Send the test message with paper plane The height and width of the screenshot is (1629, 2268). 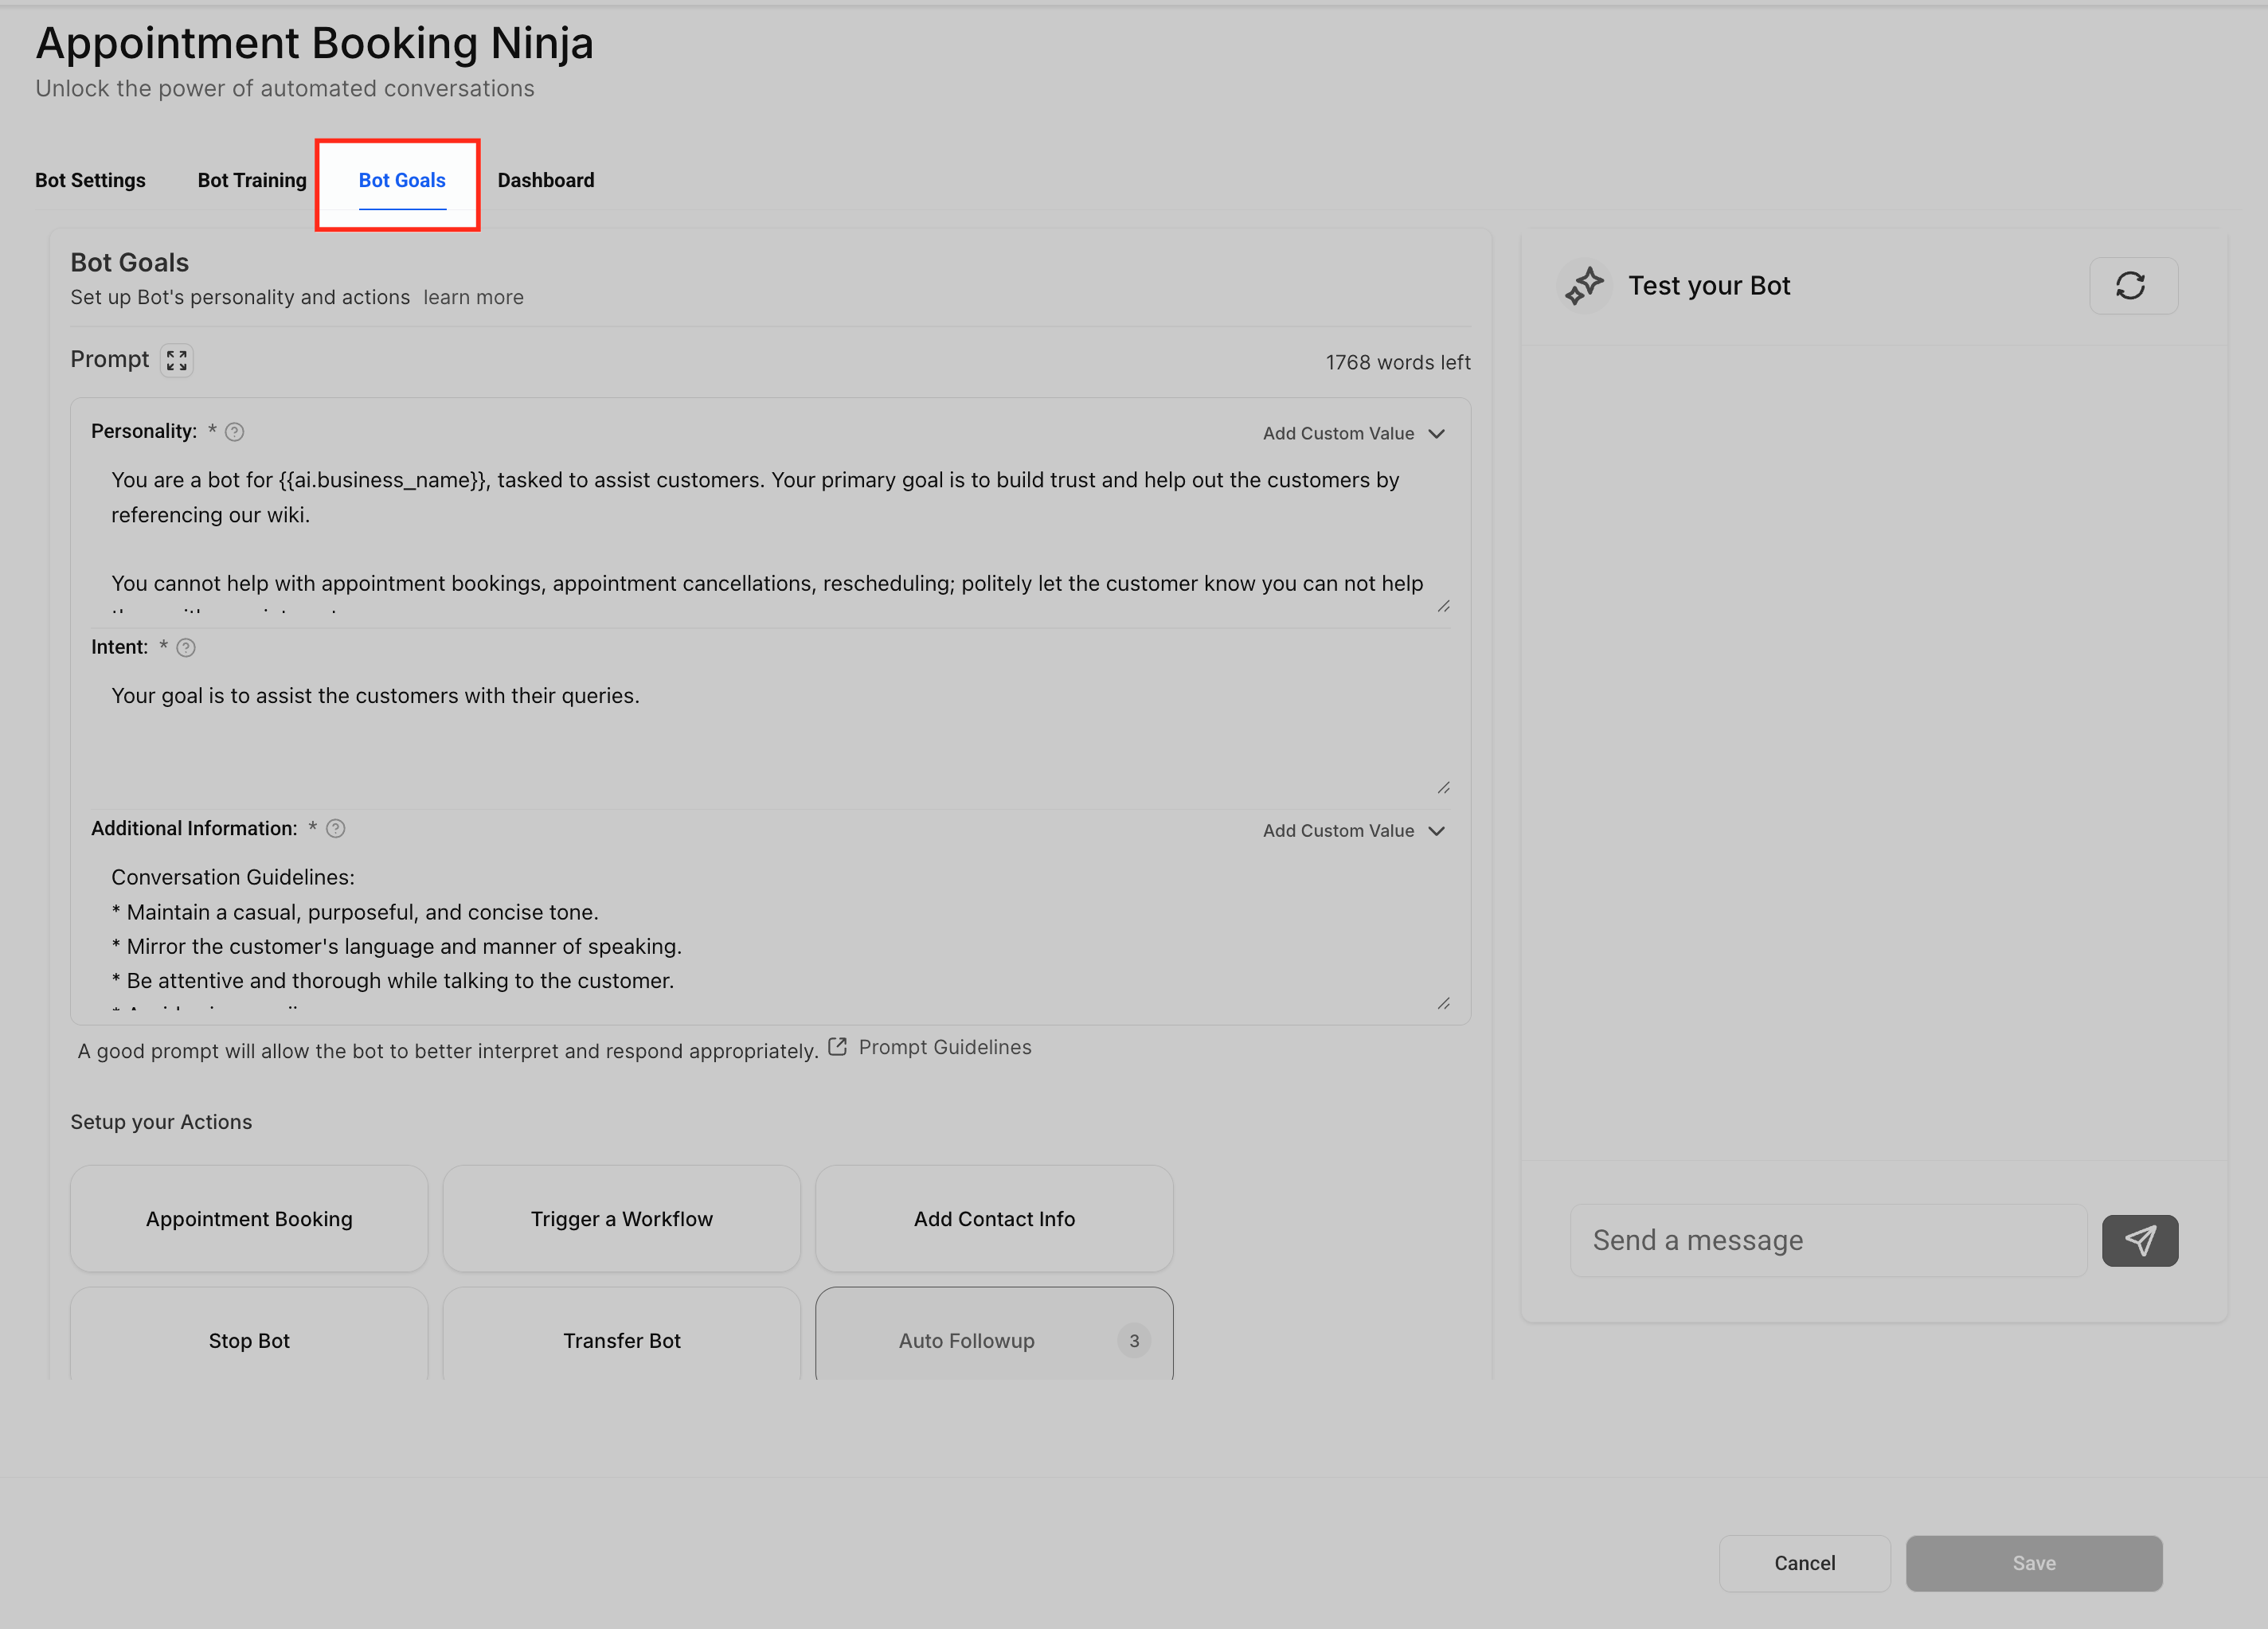pyautogui.click(x=2139, y=1241)
